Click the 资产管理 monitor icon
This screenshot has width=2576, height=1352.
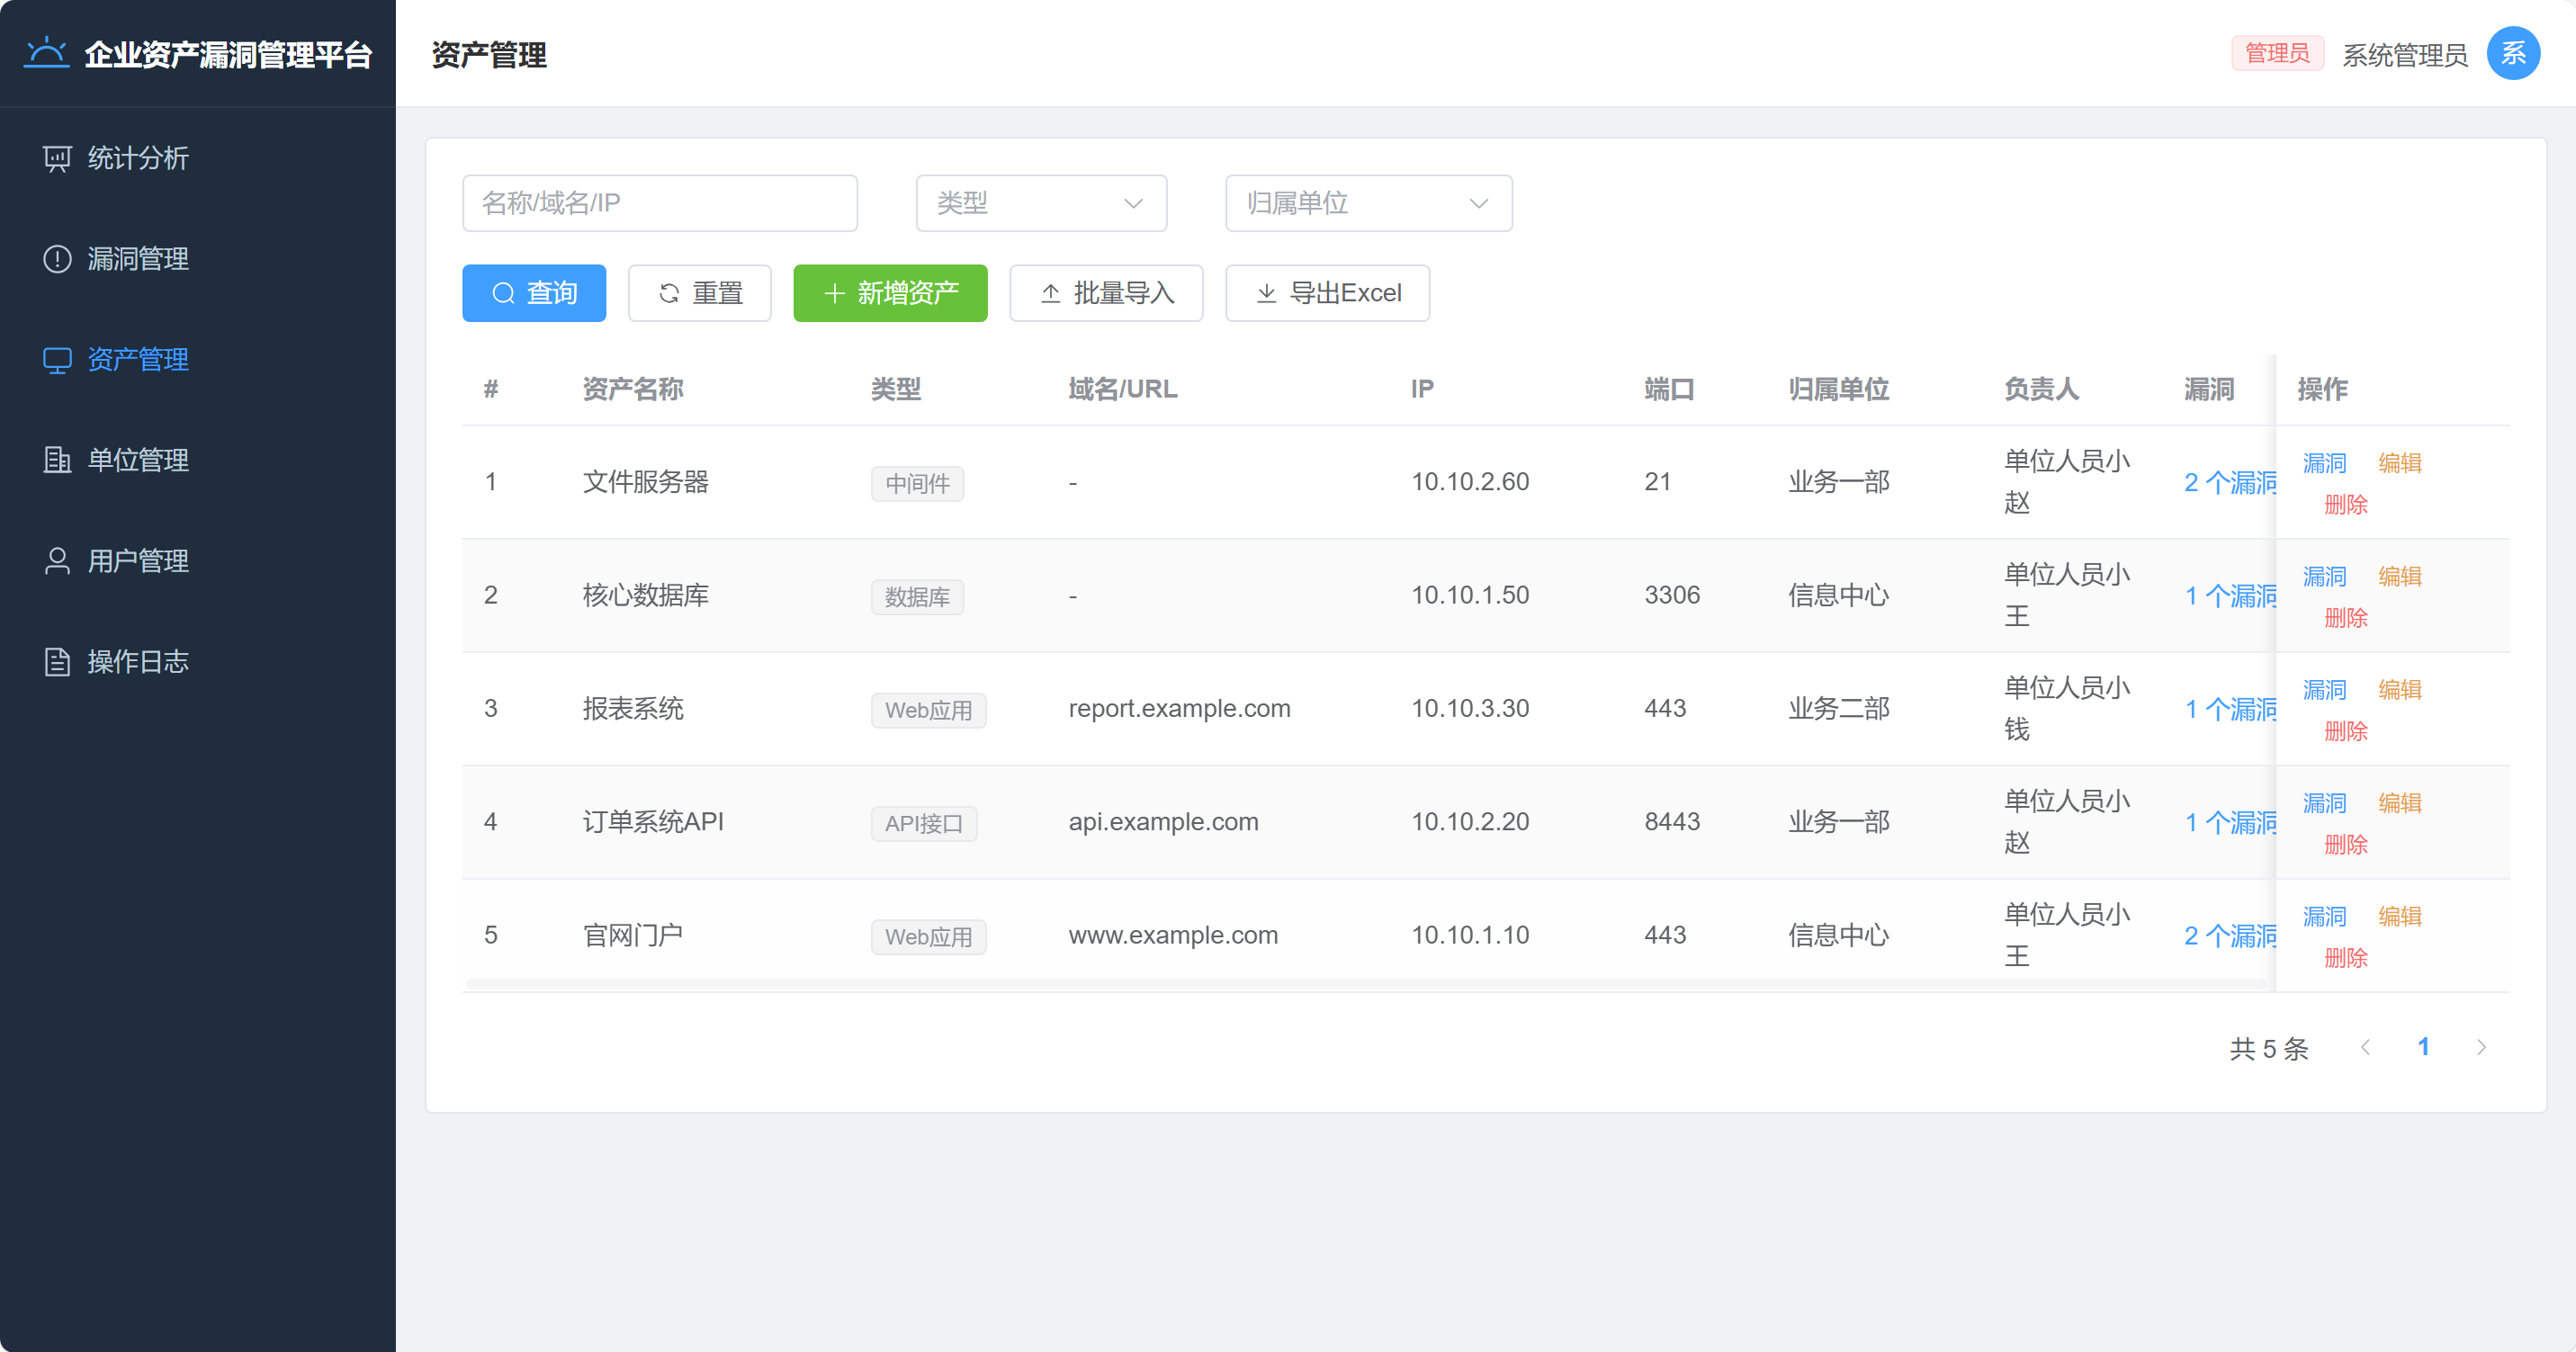pos(57,360)
